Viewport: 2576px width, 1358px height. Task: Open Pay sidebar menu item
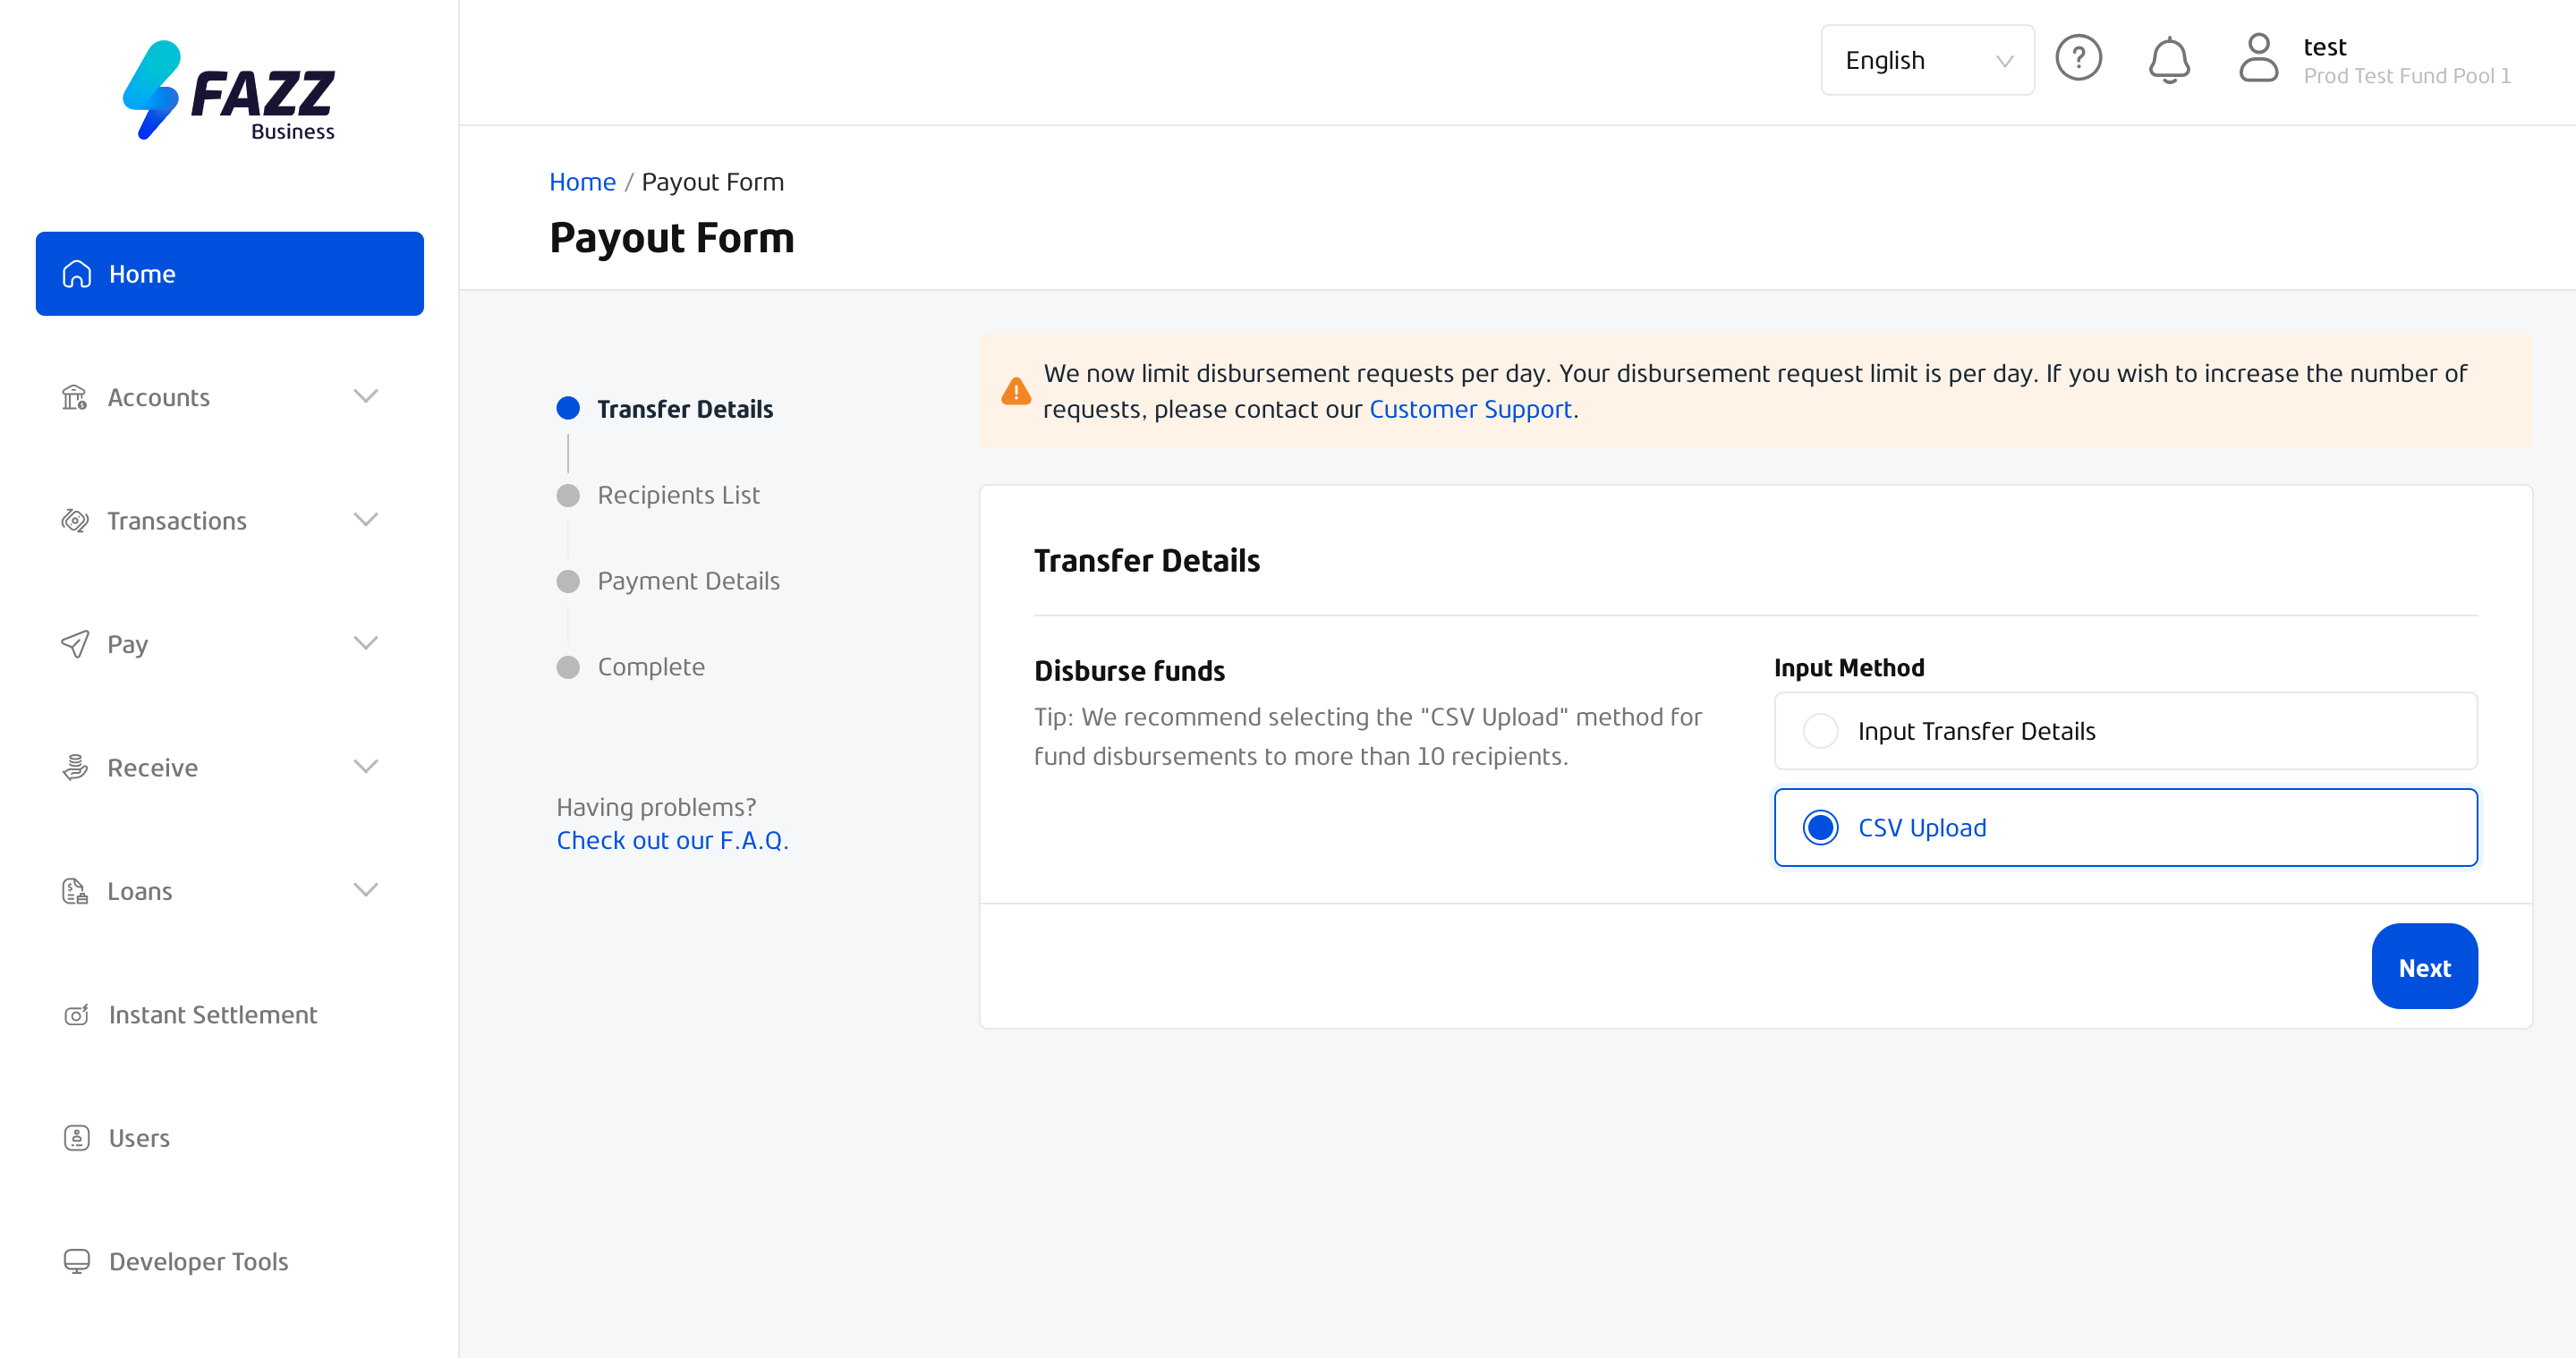pyautogui.click(x=230, y=644)
